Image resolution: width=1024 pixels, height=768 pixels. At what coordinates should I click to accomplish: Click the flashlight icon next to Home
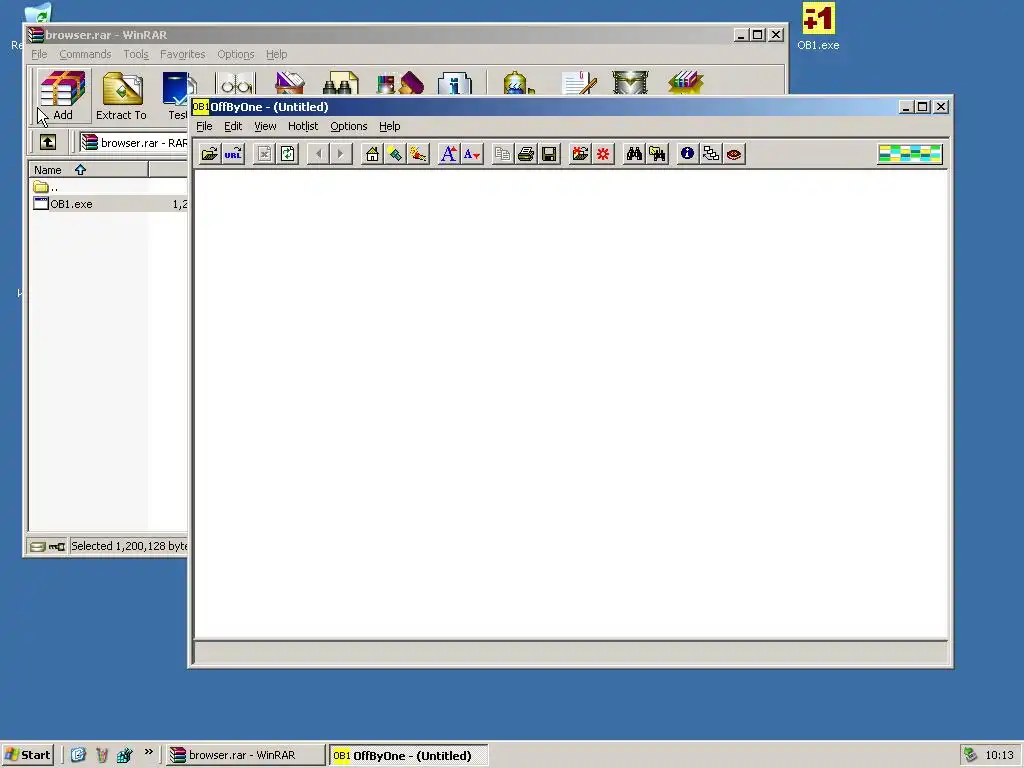395,154
